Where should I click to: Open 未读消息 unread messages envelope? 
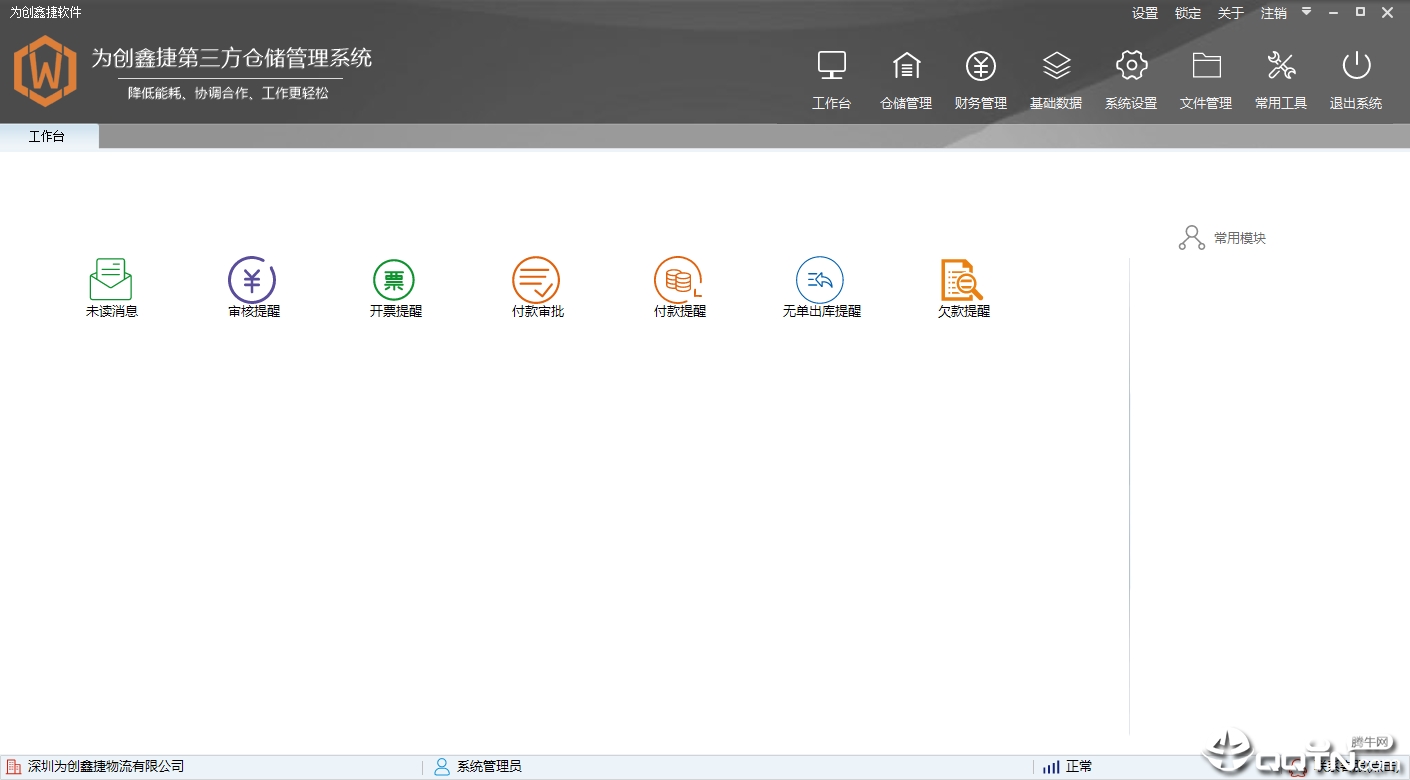point(111,289)
